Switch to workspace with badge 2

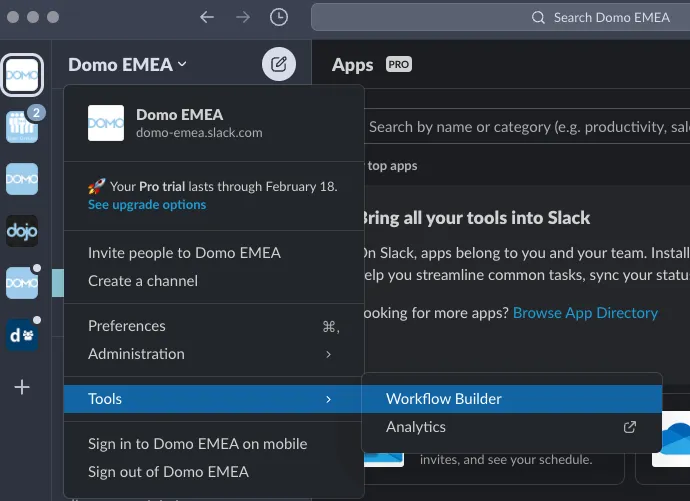coord(22,126)
